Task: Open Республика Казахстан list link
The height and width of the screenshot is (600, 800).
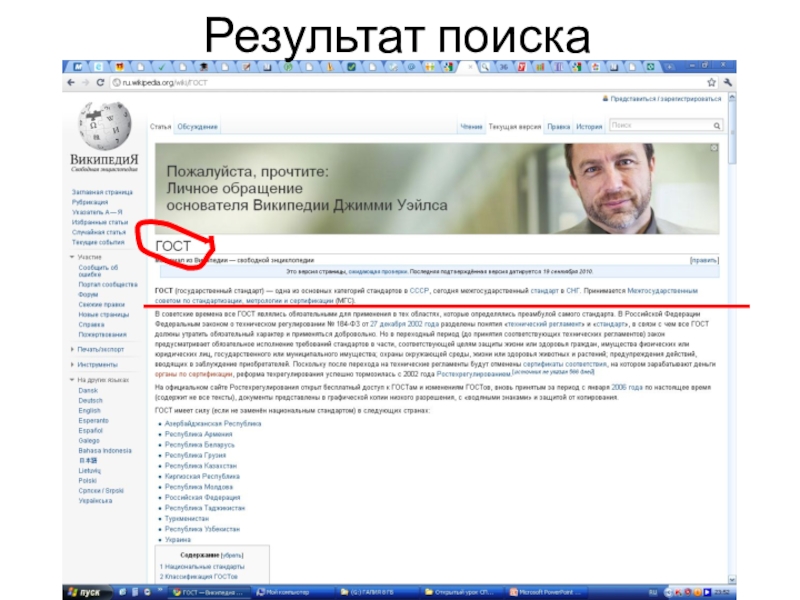Action: pyautogui.click(x=201, y=466)
